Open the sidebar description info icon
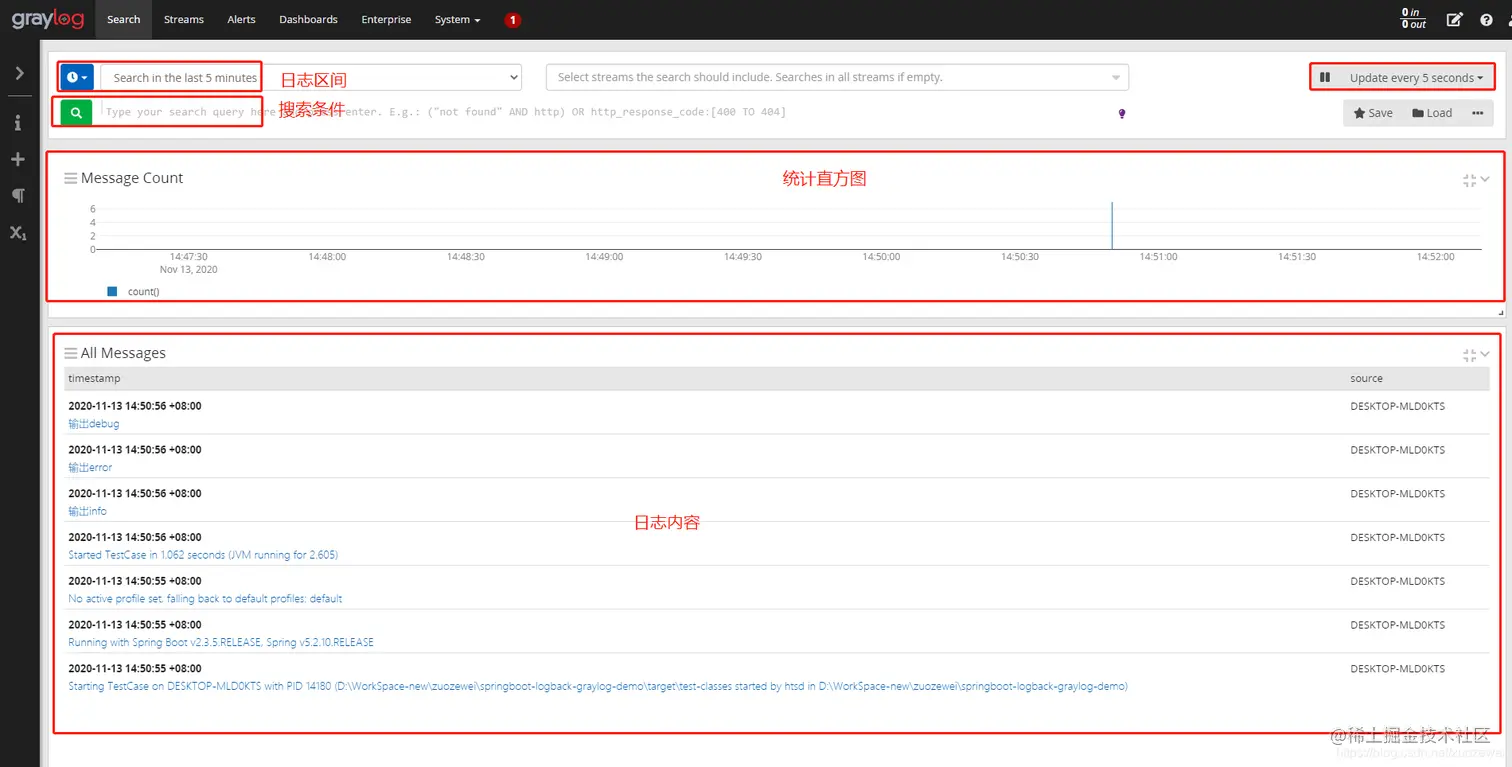1512x767 pixels. [18, 123]
